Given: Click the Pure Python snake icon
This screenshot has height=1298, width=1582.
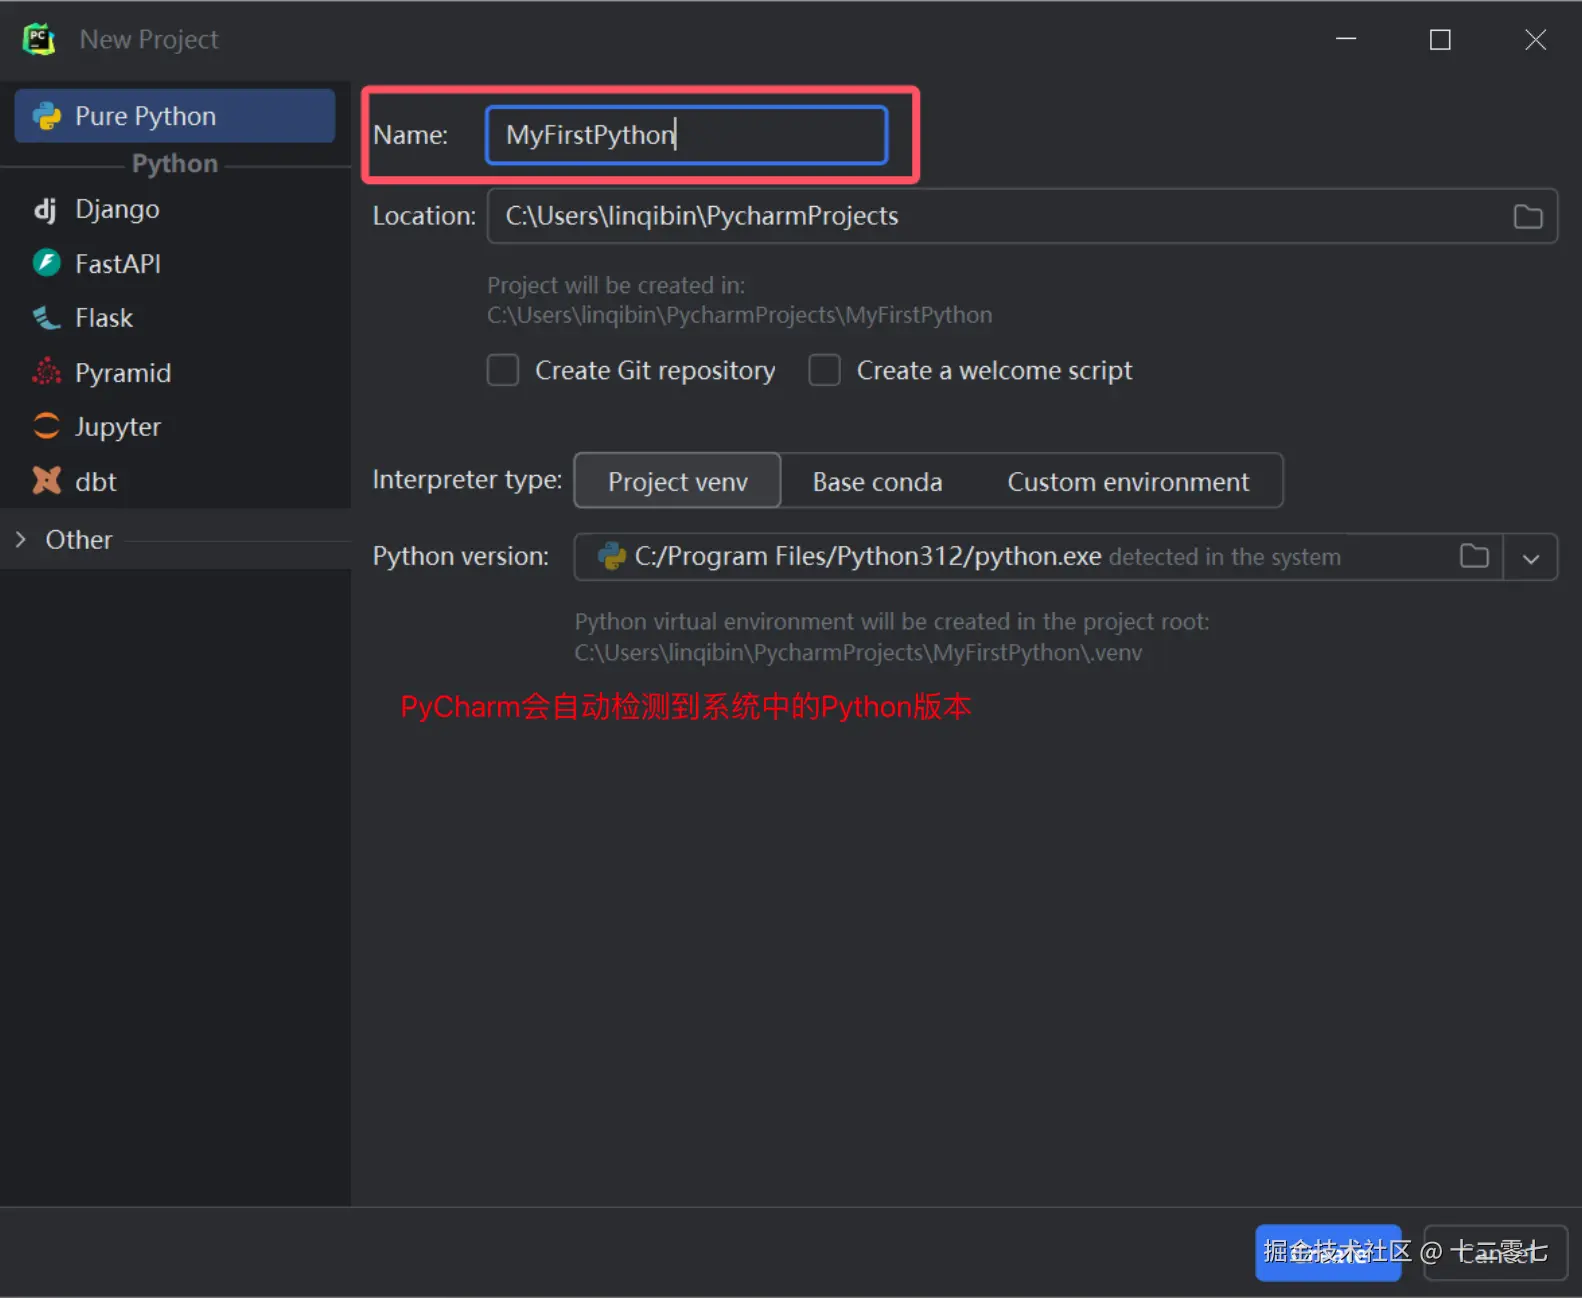Looking at the screenshot, I should point(47,116).
